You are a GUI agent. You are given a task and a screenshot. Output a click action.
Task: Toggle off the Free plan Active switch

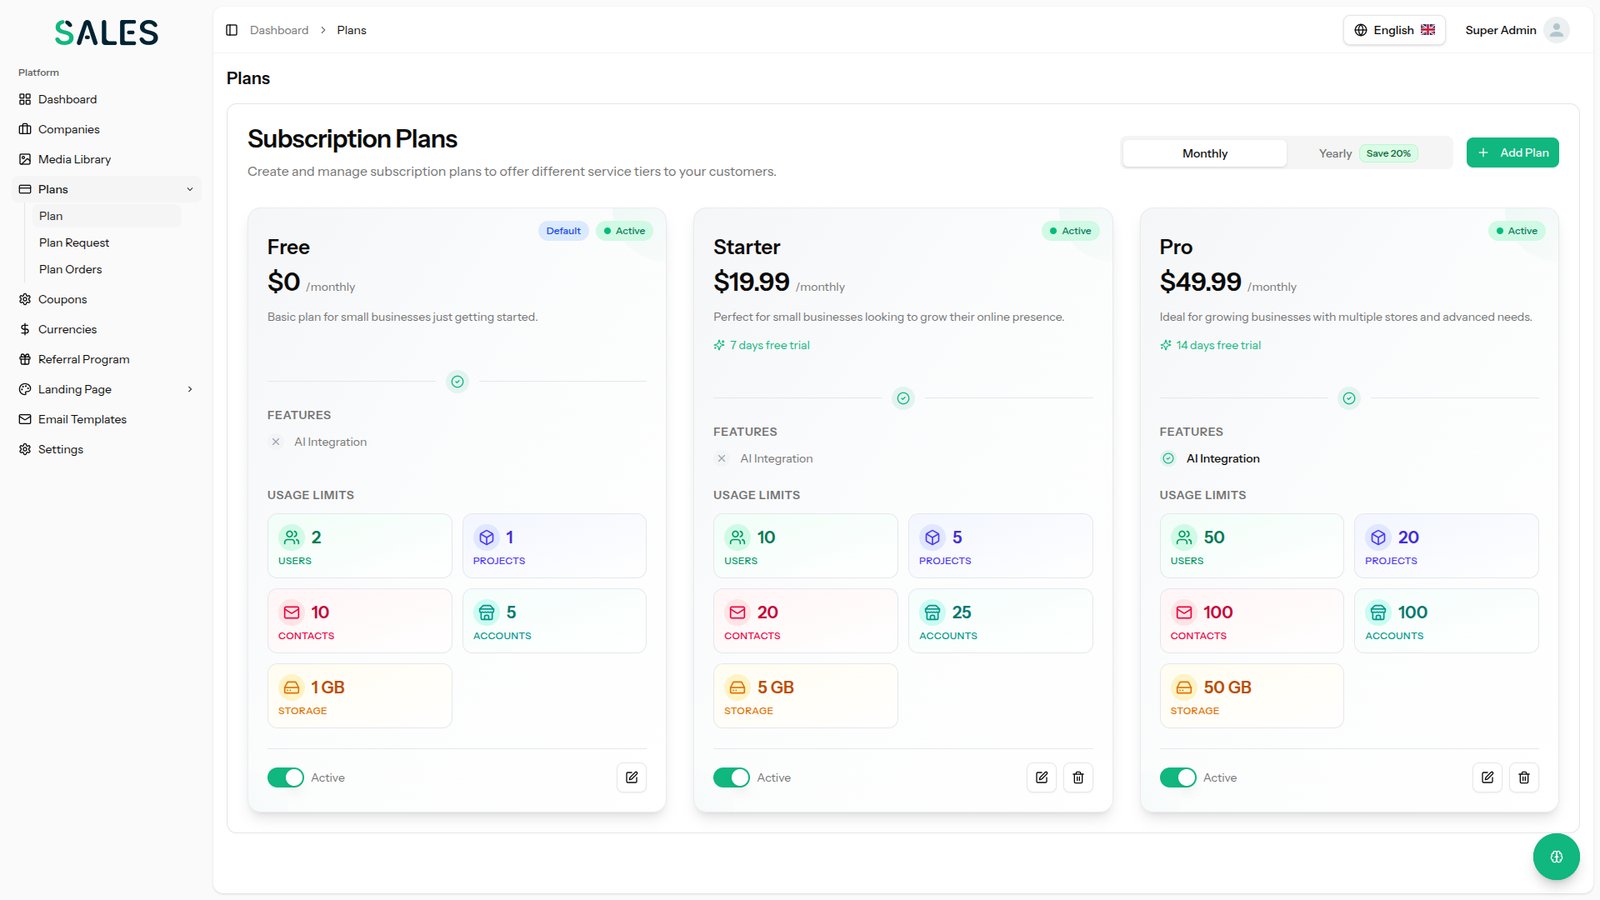coord(285,778)
